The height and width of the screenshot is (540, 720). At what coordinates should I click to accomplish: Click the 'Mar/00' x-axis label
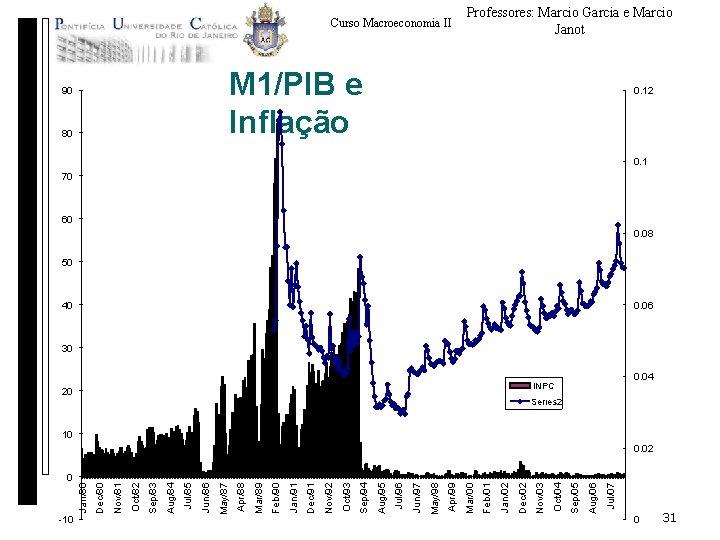[x=469, y=497]
